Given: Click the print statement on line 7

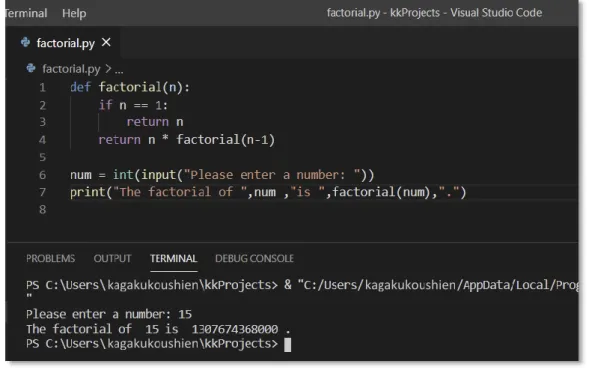Looking at the screenshot, I should [x=268, y=192].
